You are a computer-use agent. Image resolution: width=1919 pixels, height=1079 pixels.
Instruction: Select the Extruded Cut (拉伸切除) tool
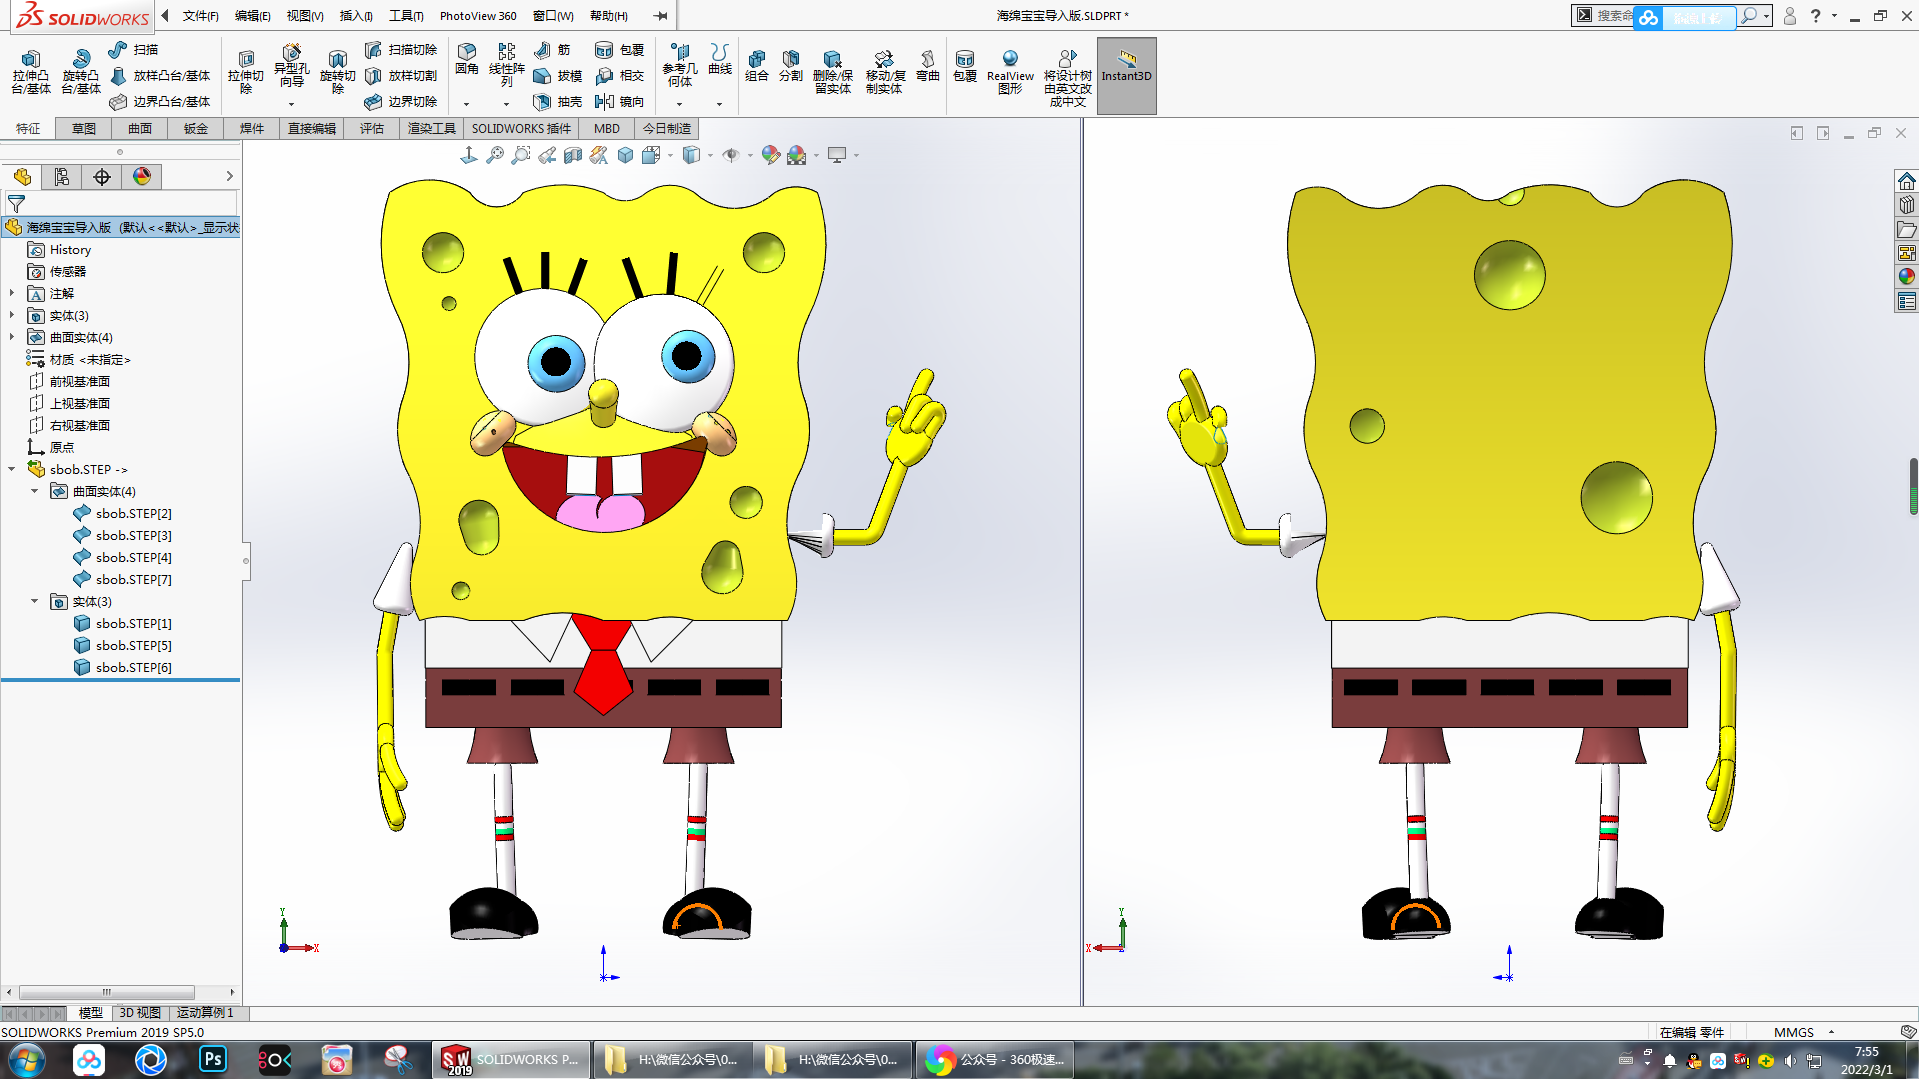coord(246,72)
